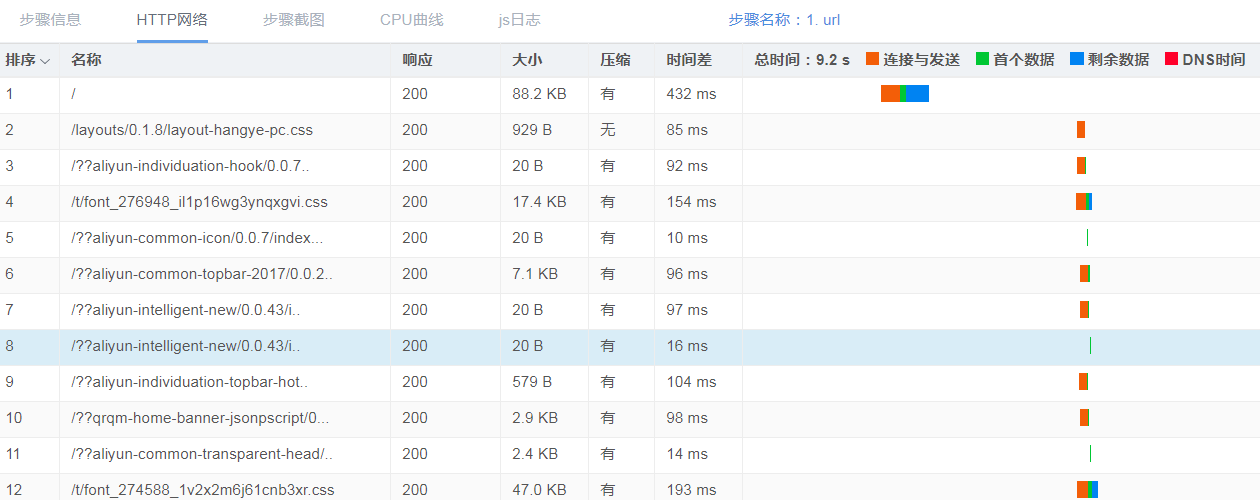The width and height of the screenshot is (1260, 500).
Task: Click the red DNS时间 legend swatch
Action: pos(1171,60)
